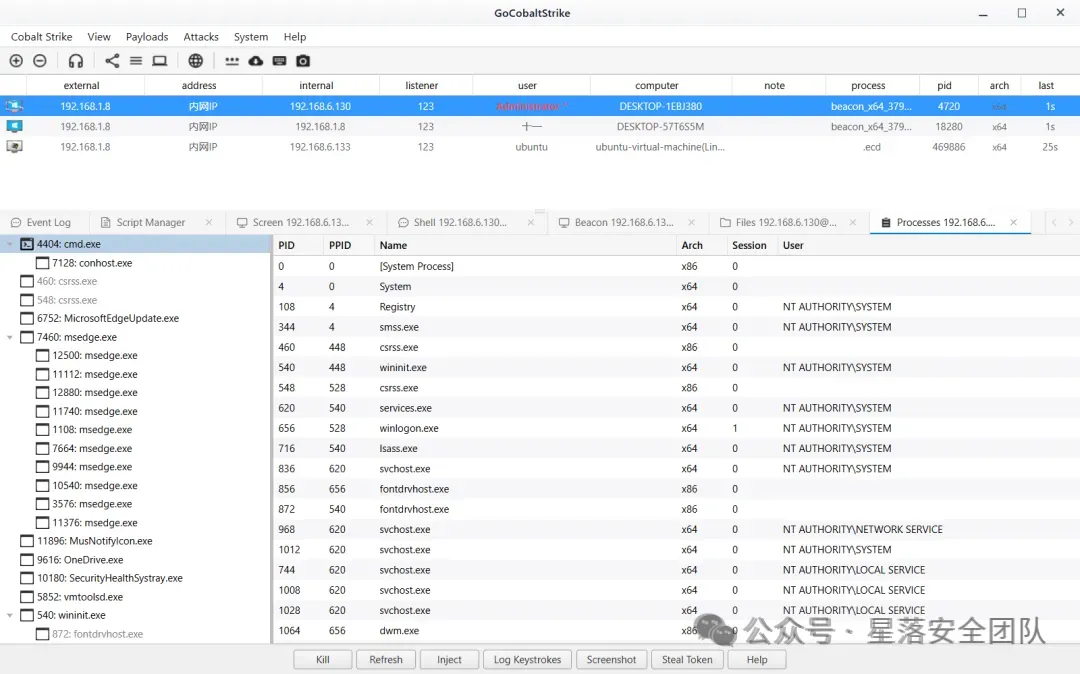The height and width of the screenshot is (674, 1080).
Task: Tick checkbox for 12500: msedge.exe
Action: click(42, 355)
